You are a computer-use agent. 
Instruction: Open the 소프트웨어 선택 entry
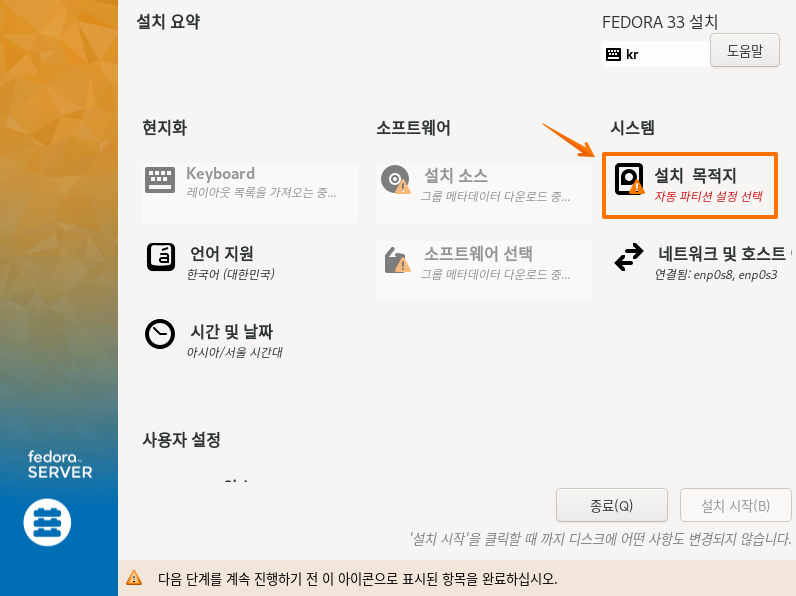tap(484, 271)
